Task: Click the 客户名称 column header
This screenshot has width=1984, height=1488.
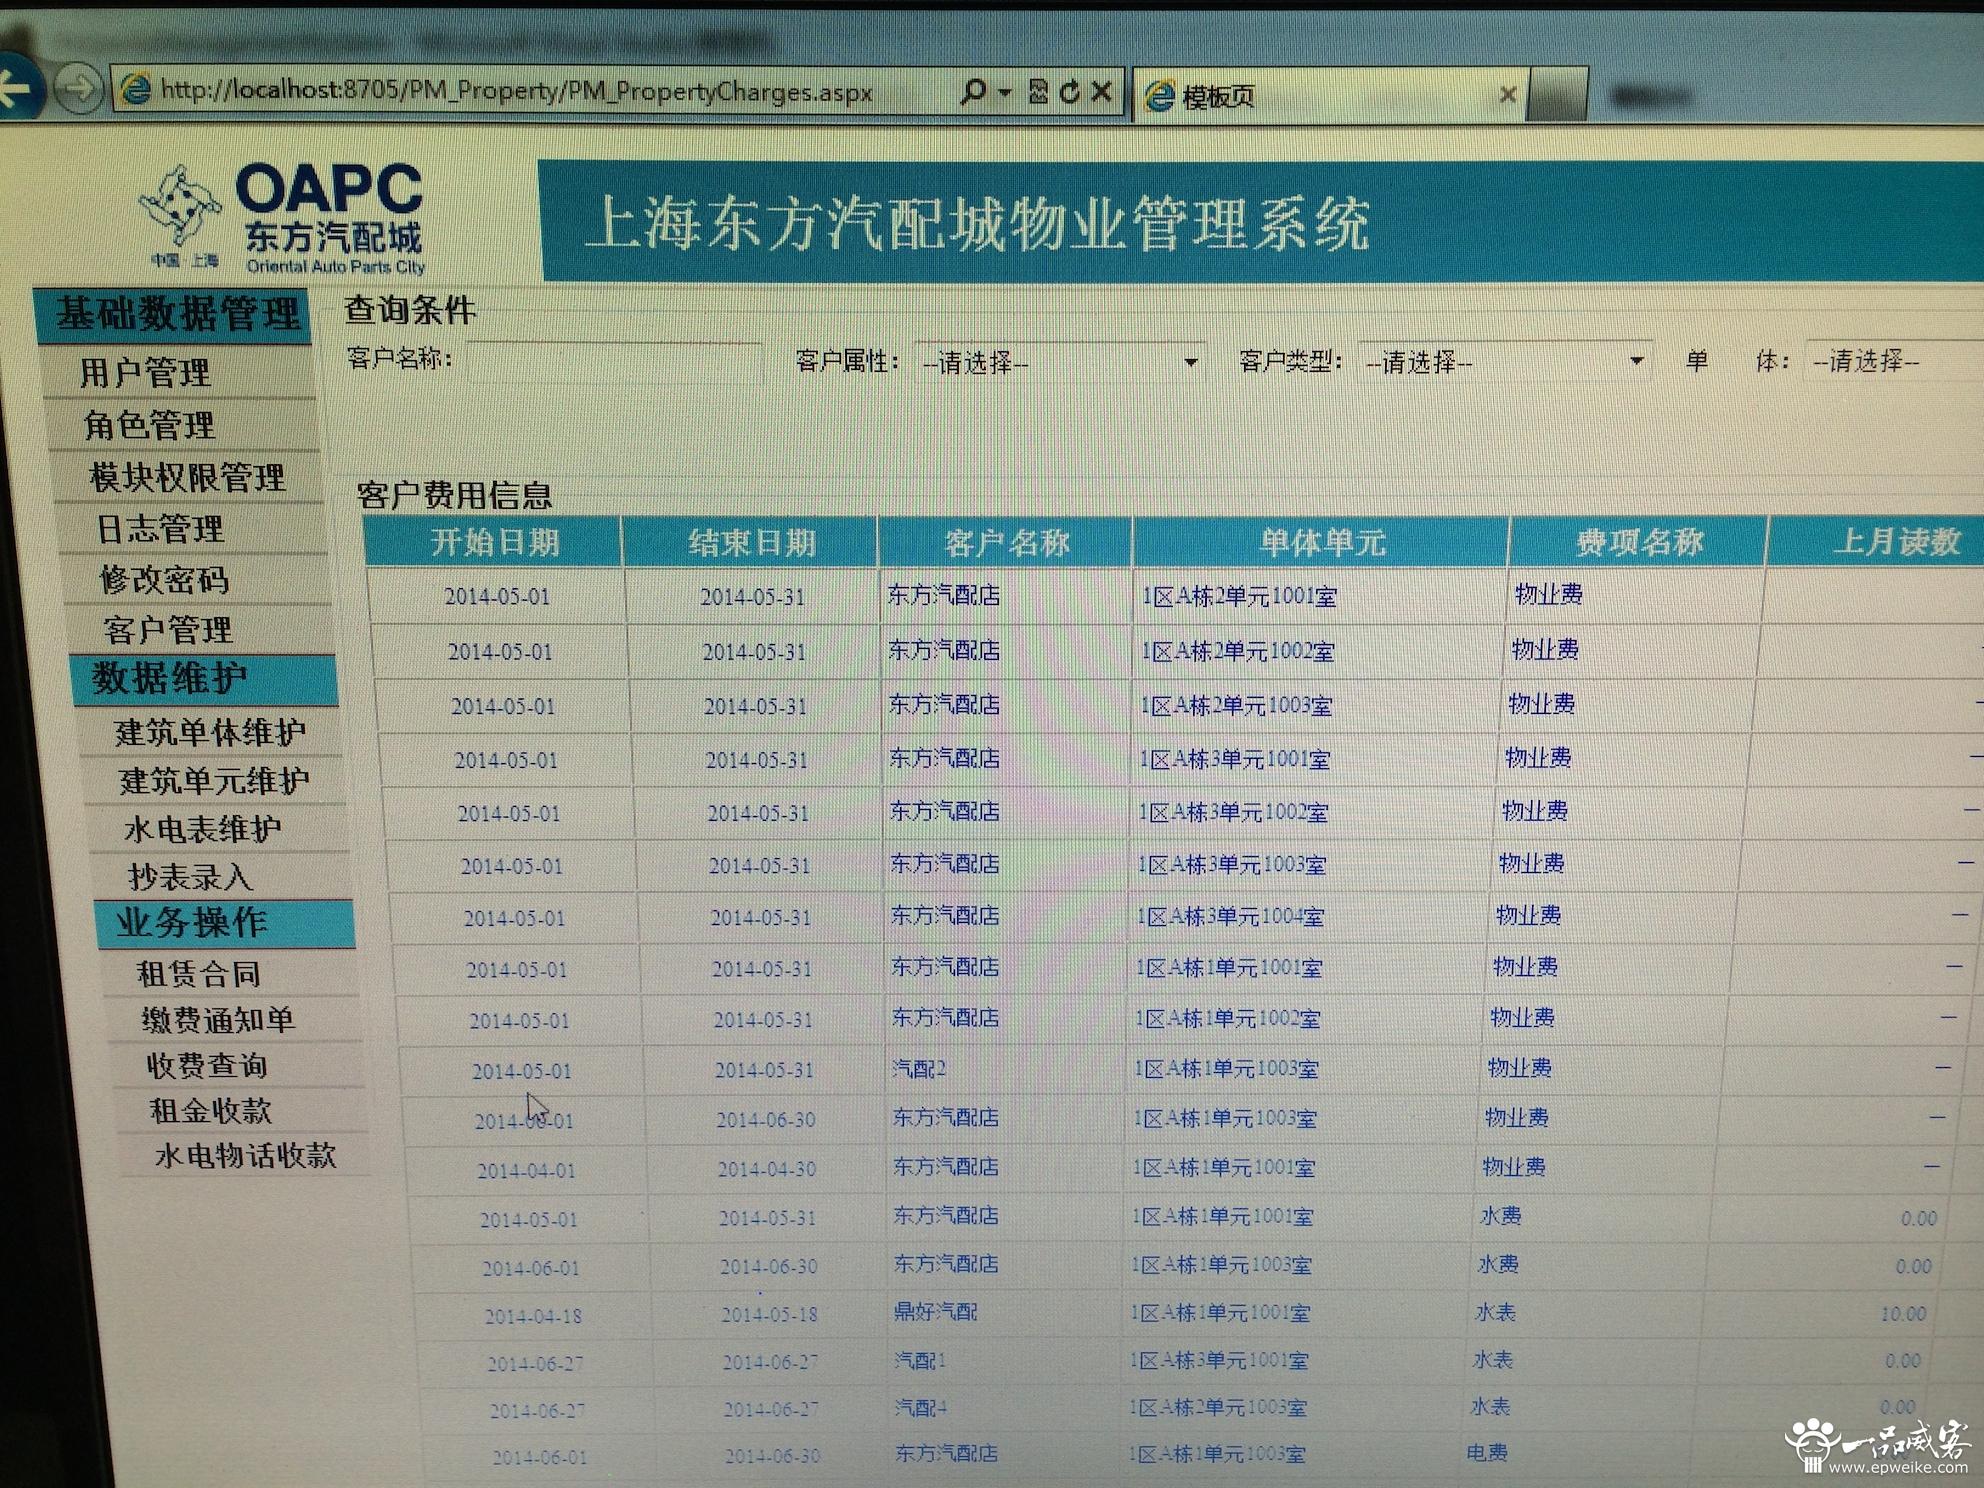Action: pos(1006,542)
